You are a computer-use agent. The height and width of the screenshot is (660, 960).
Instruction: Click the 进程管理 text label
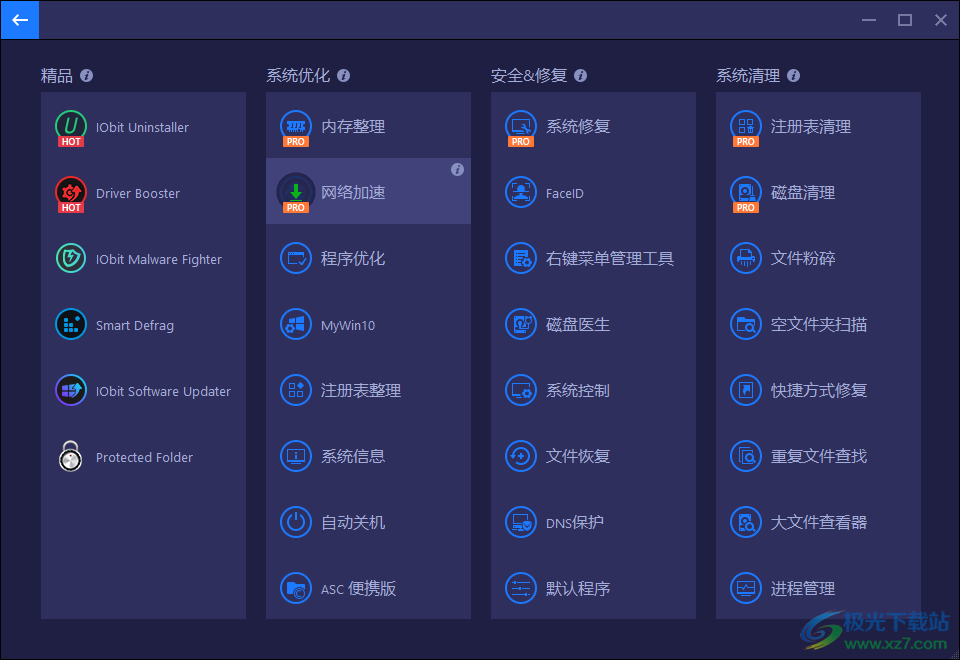(803, 588)
